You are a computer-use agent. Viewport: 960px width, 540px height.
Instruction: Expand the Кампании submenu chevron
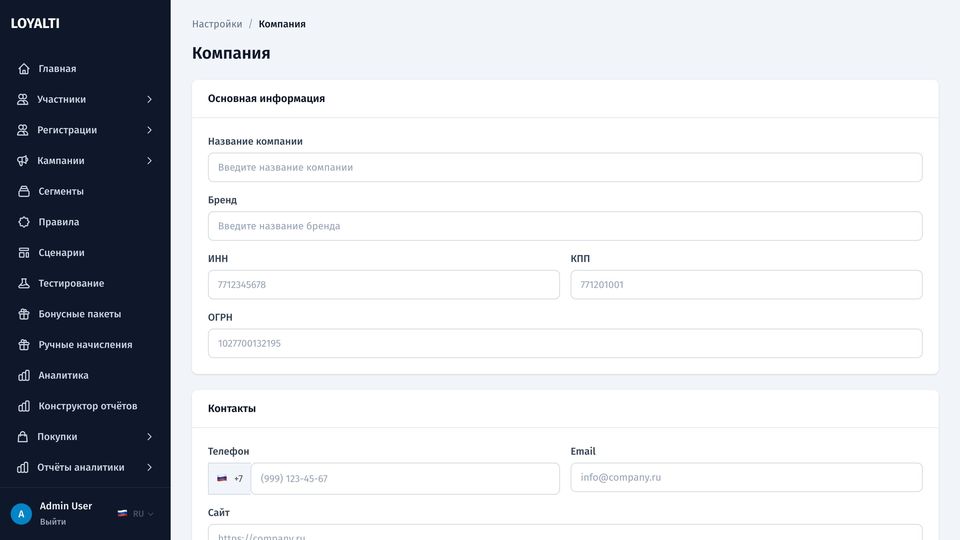coord(149,160)
